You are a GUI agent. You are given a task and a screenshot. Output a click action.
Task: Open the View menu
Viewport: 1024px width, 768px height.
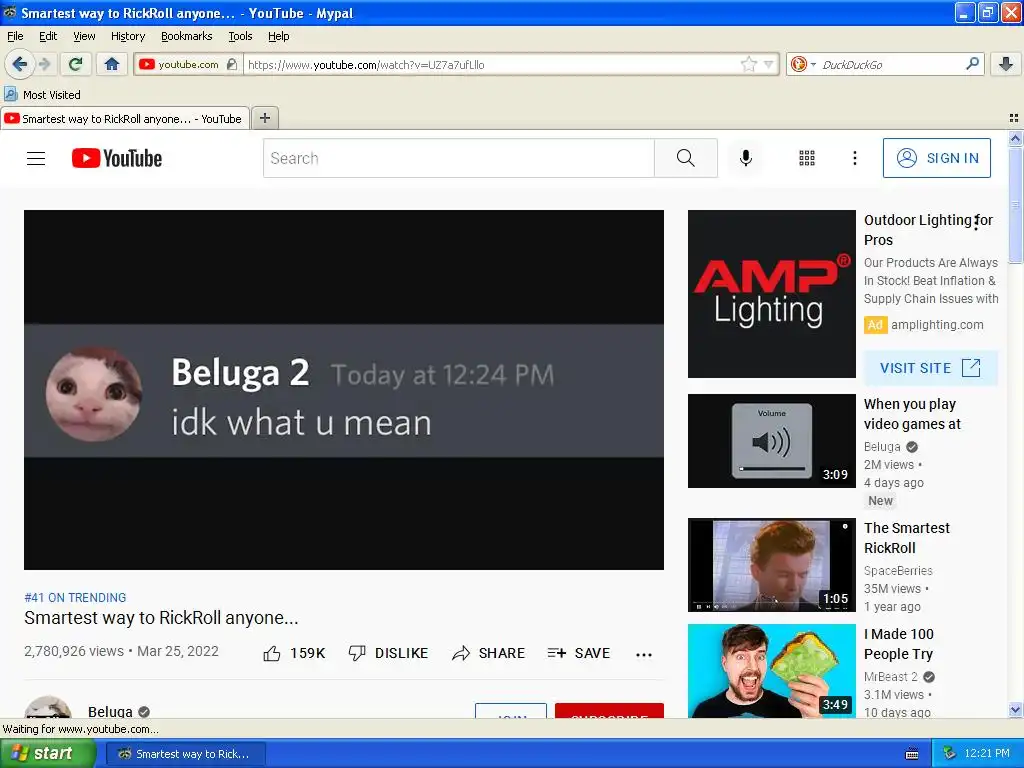tap(84, 36)
